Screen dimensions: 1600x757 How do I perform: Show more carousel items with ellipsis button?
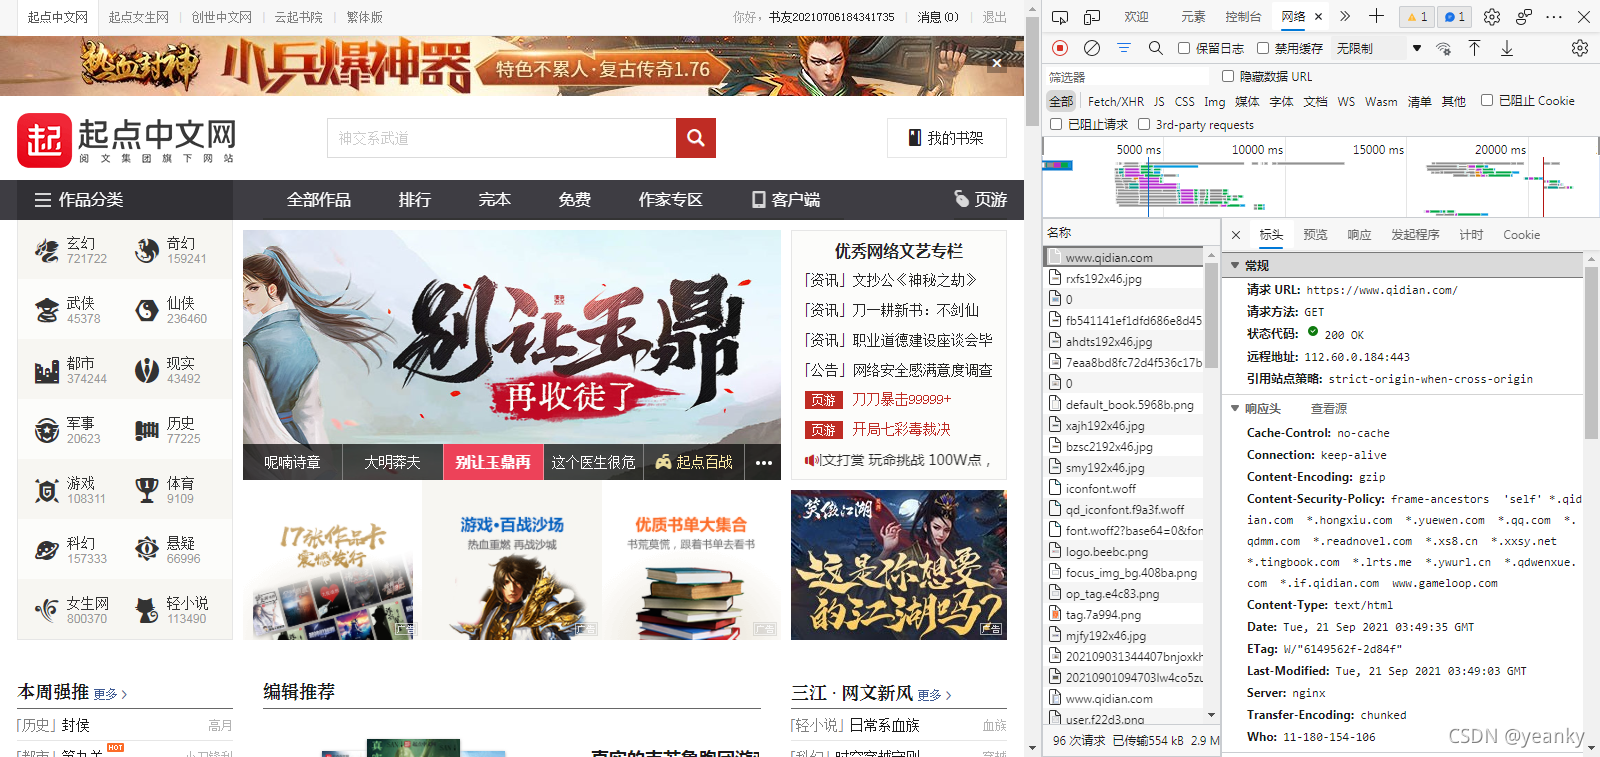tap(764, 462)
